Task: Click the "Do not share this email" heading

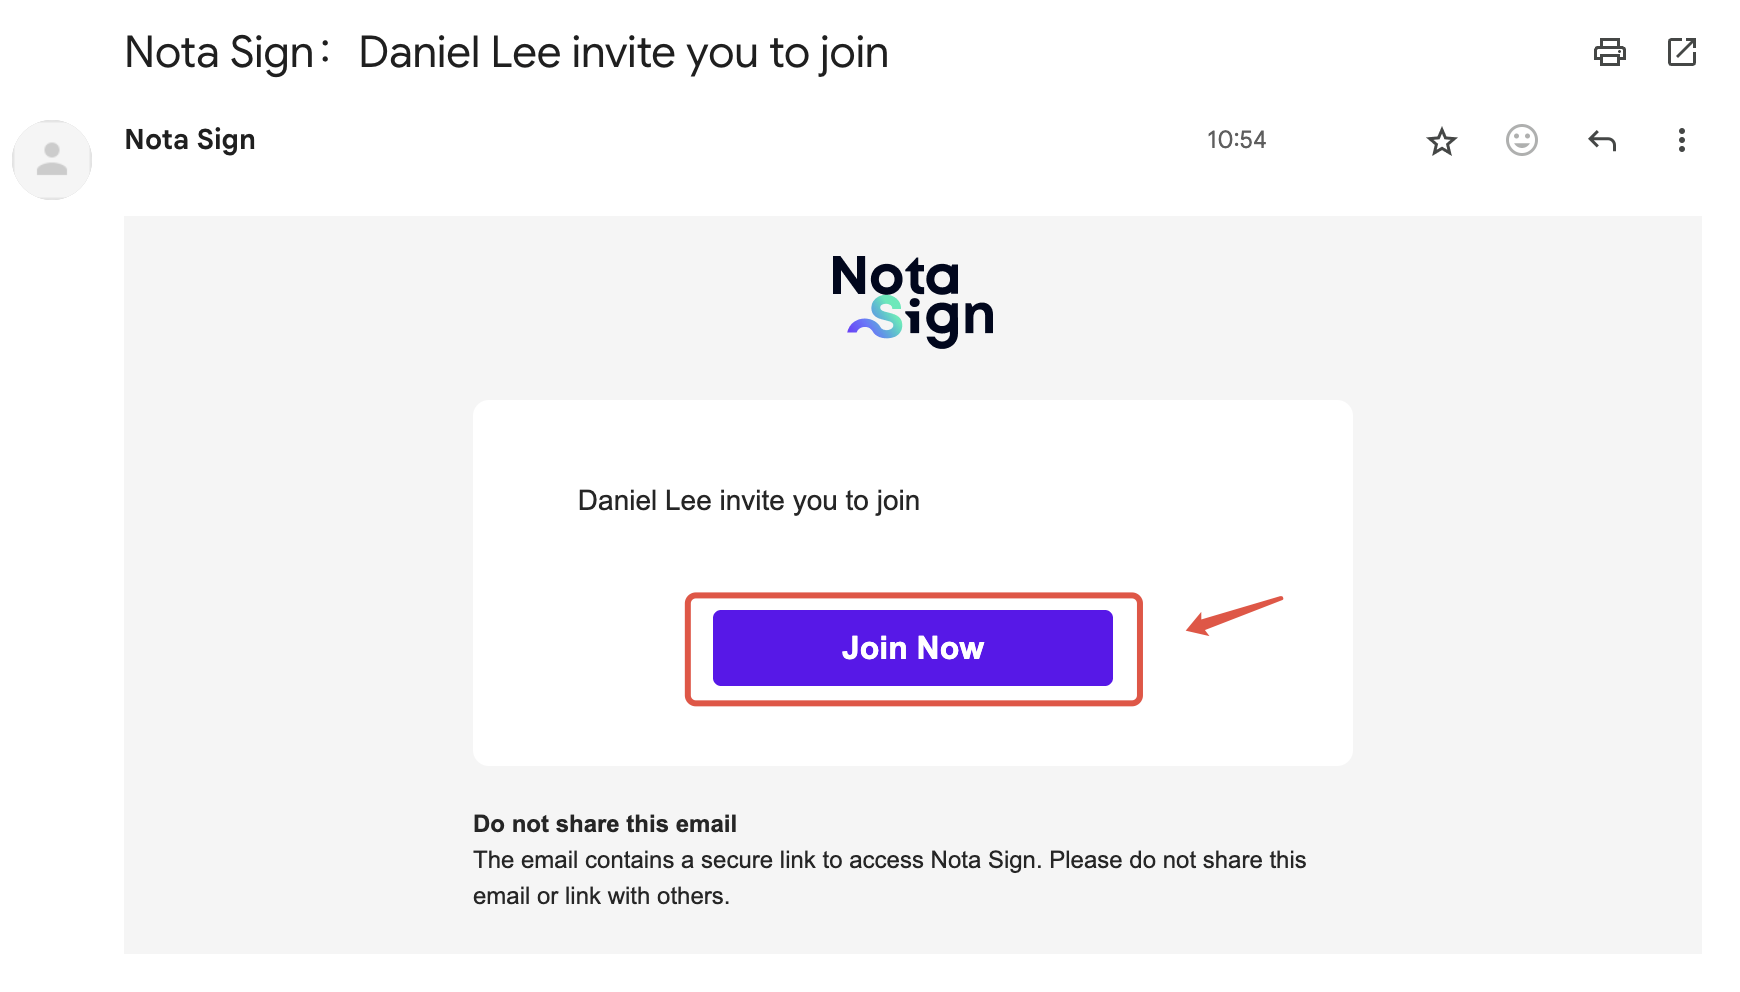Action: (604, 824)
